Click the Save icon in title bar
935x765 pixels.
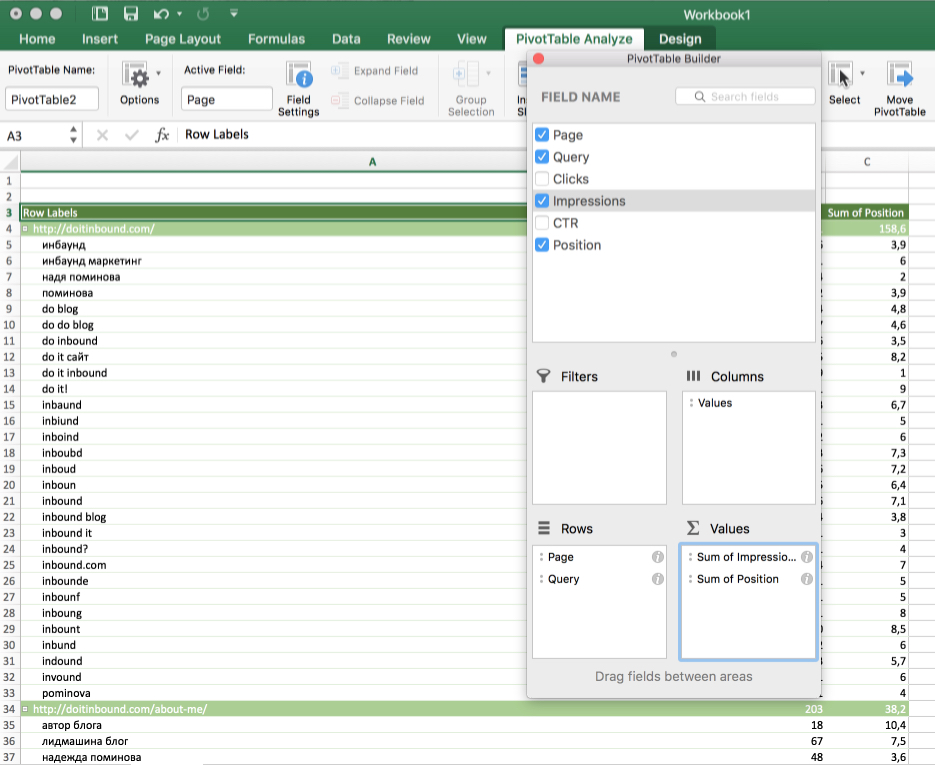click(131, 14)
